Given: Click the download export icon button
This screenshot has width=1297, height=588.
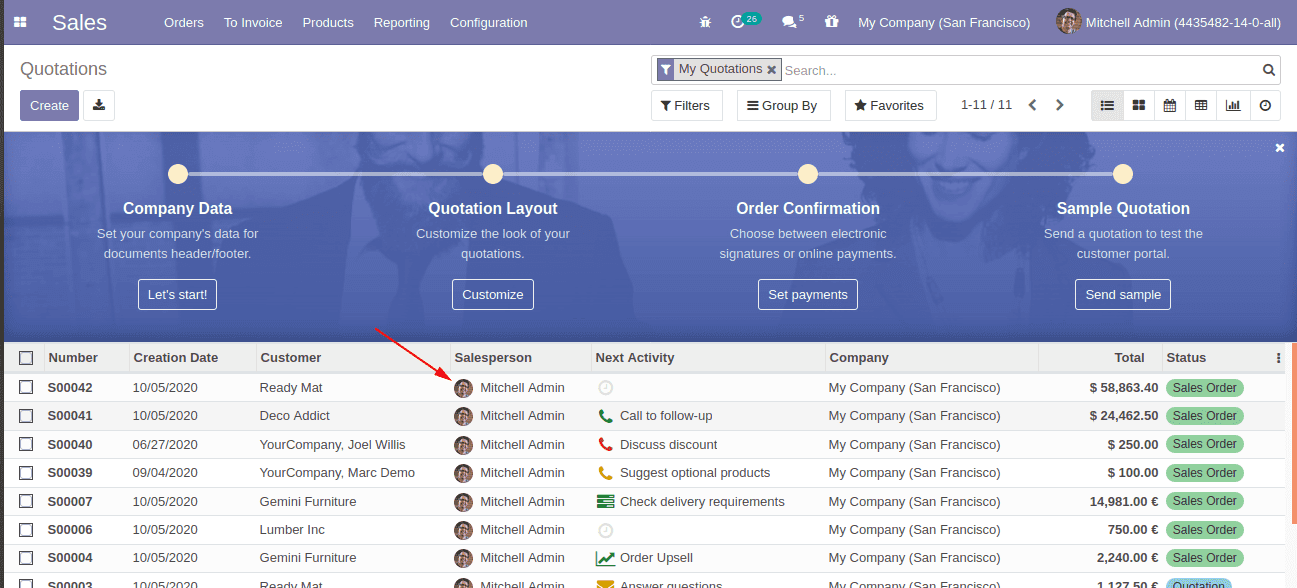Looking at the screenshot, I should point(99,105).
